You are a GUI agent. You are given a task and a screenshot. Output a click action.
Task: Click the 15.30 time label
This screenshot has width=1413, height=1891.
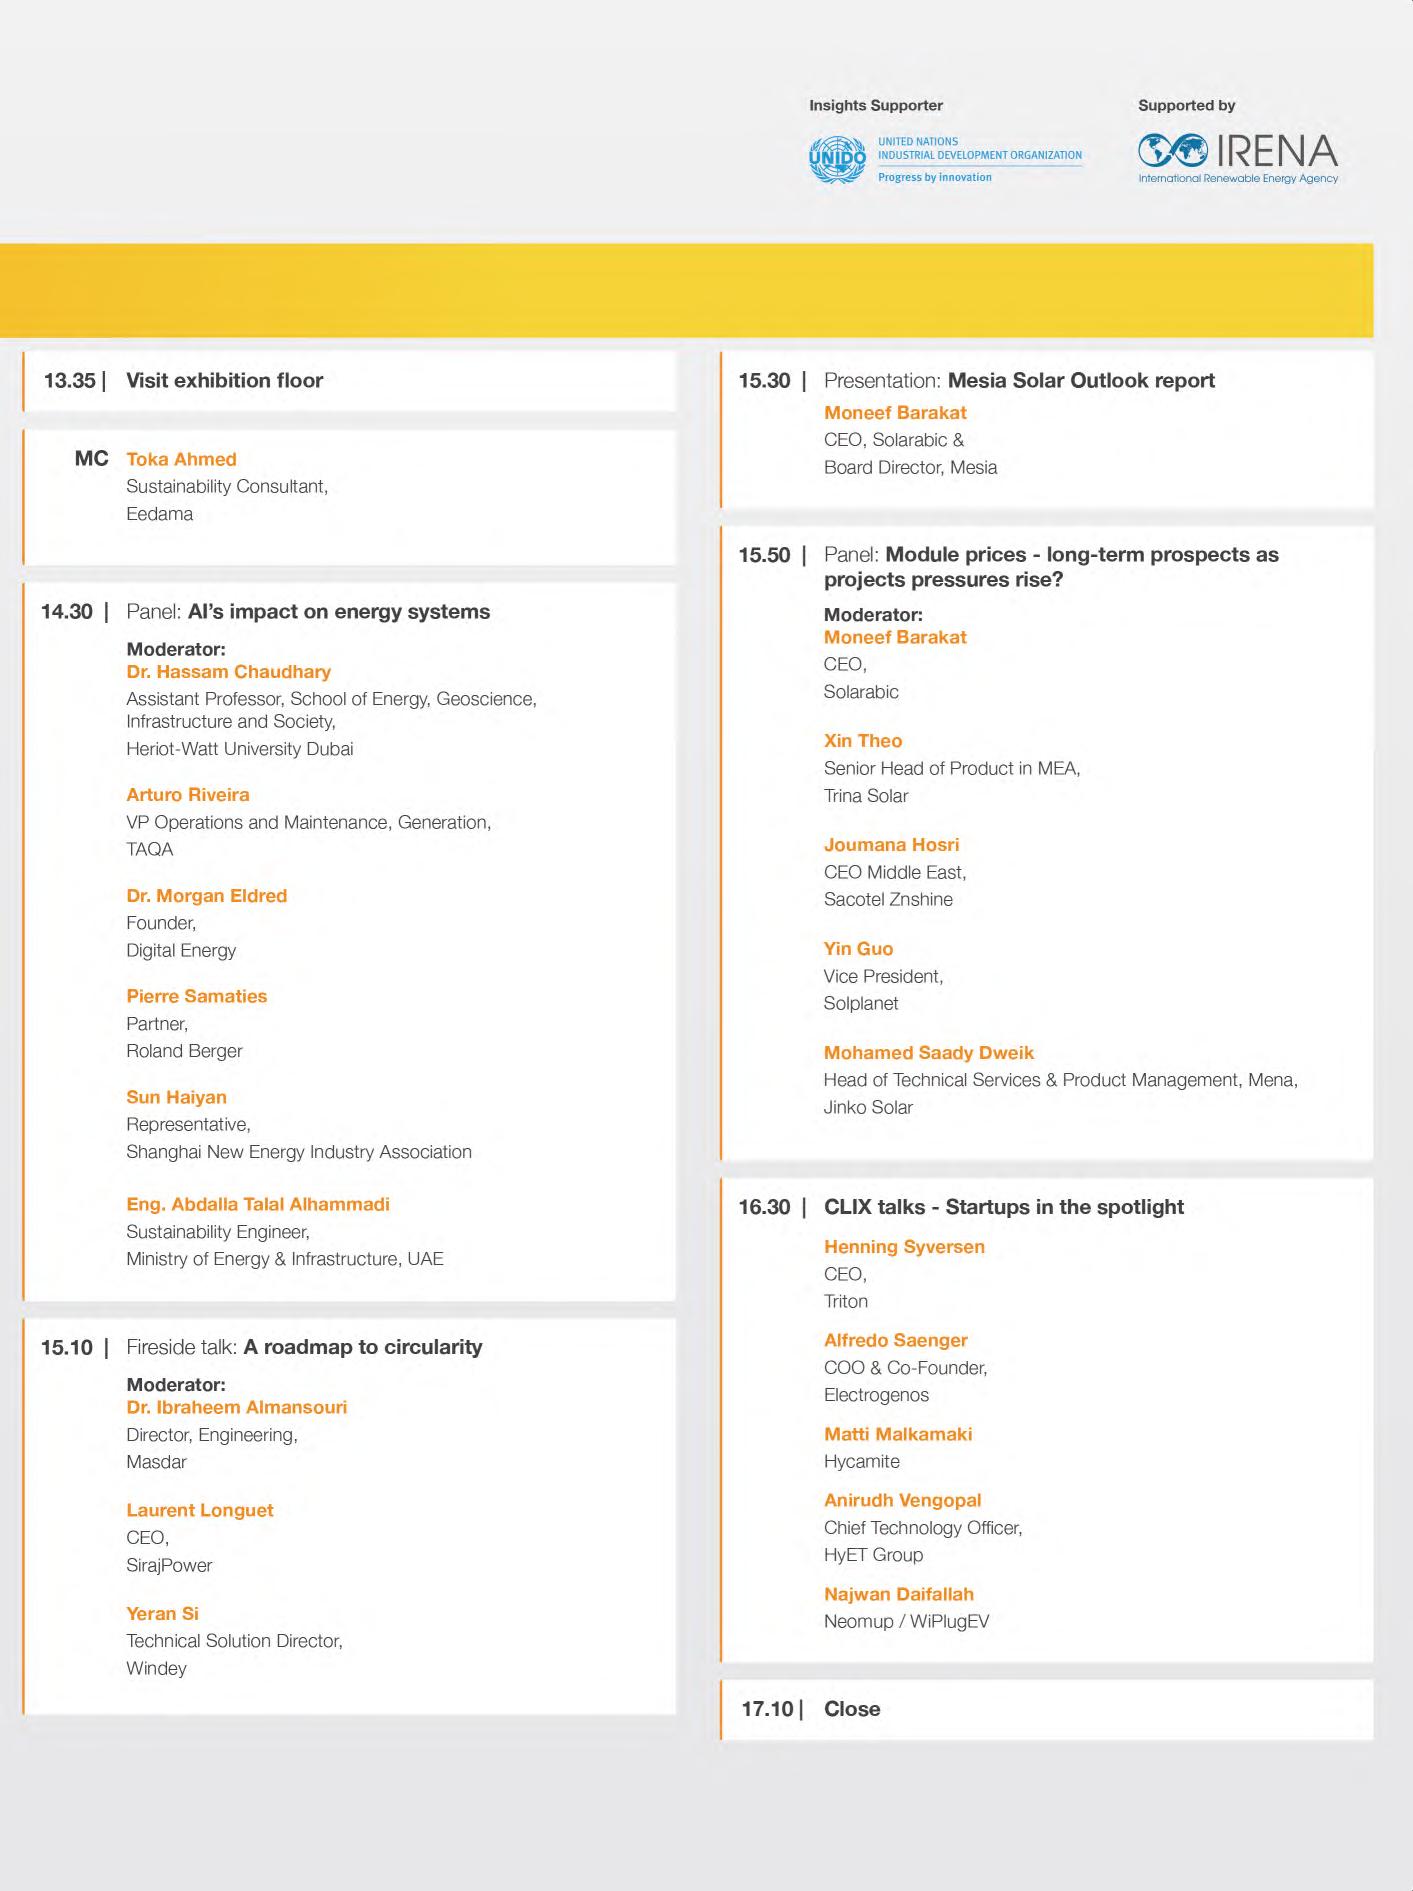pyautogui.click(x=765, y=380)
